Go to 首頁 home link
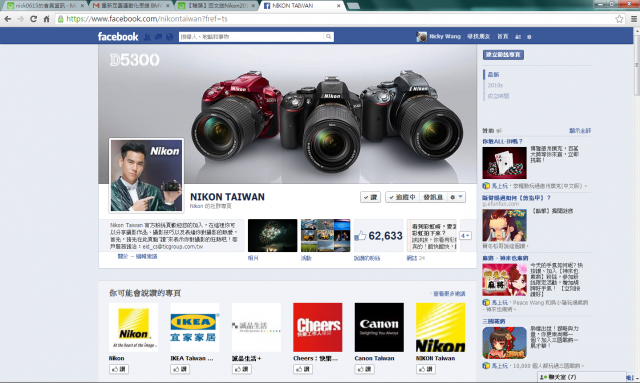640x383 pixels. 502,37
